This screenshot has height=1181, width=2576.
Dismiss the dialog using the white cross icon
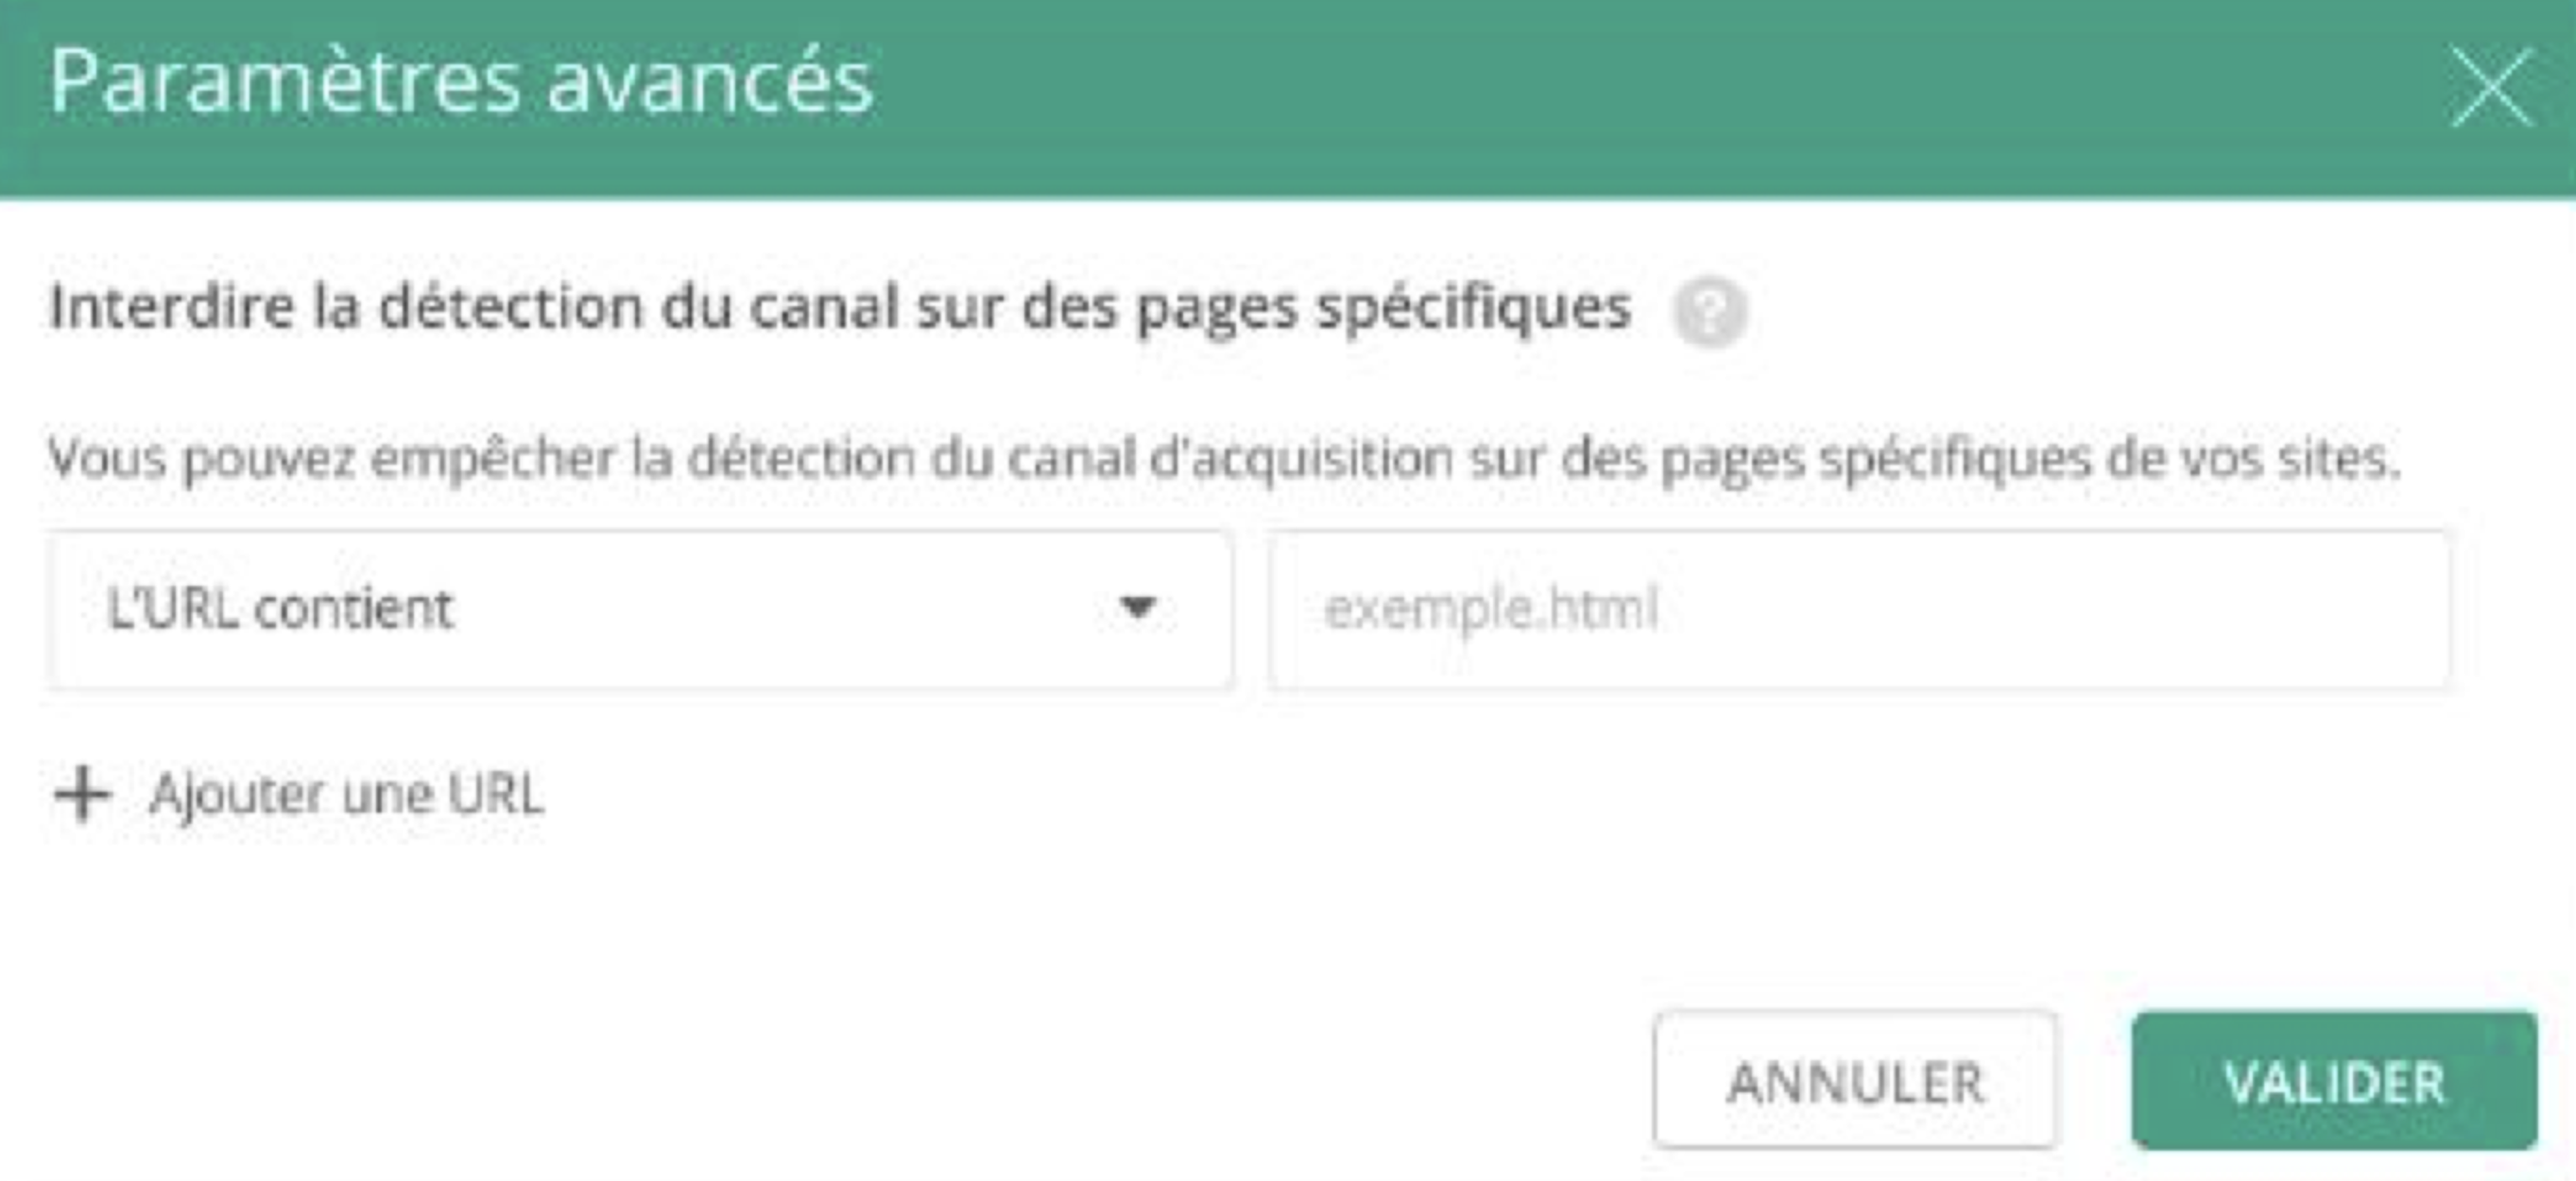[2492, 87]
